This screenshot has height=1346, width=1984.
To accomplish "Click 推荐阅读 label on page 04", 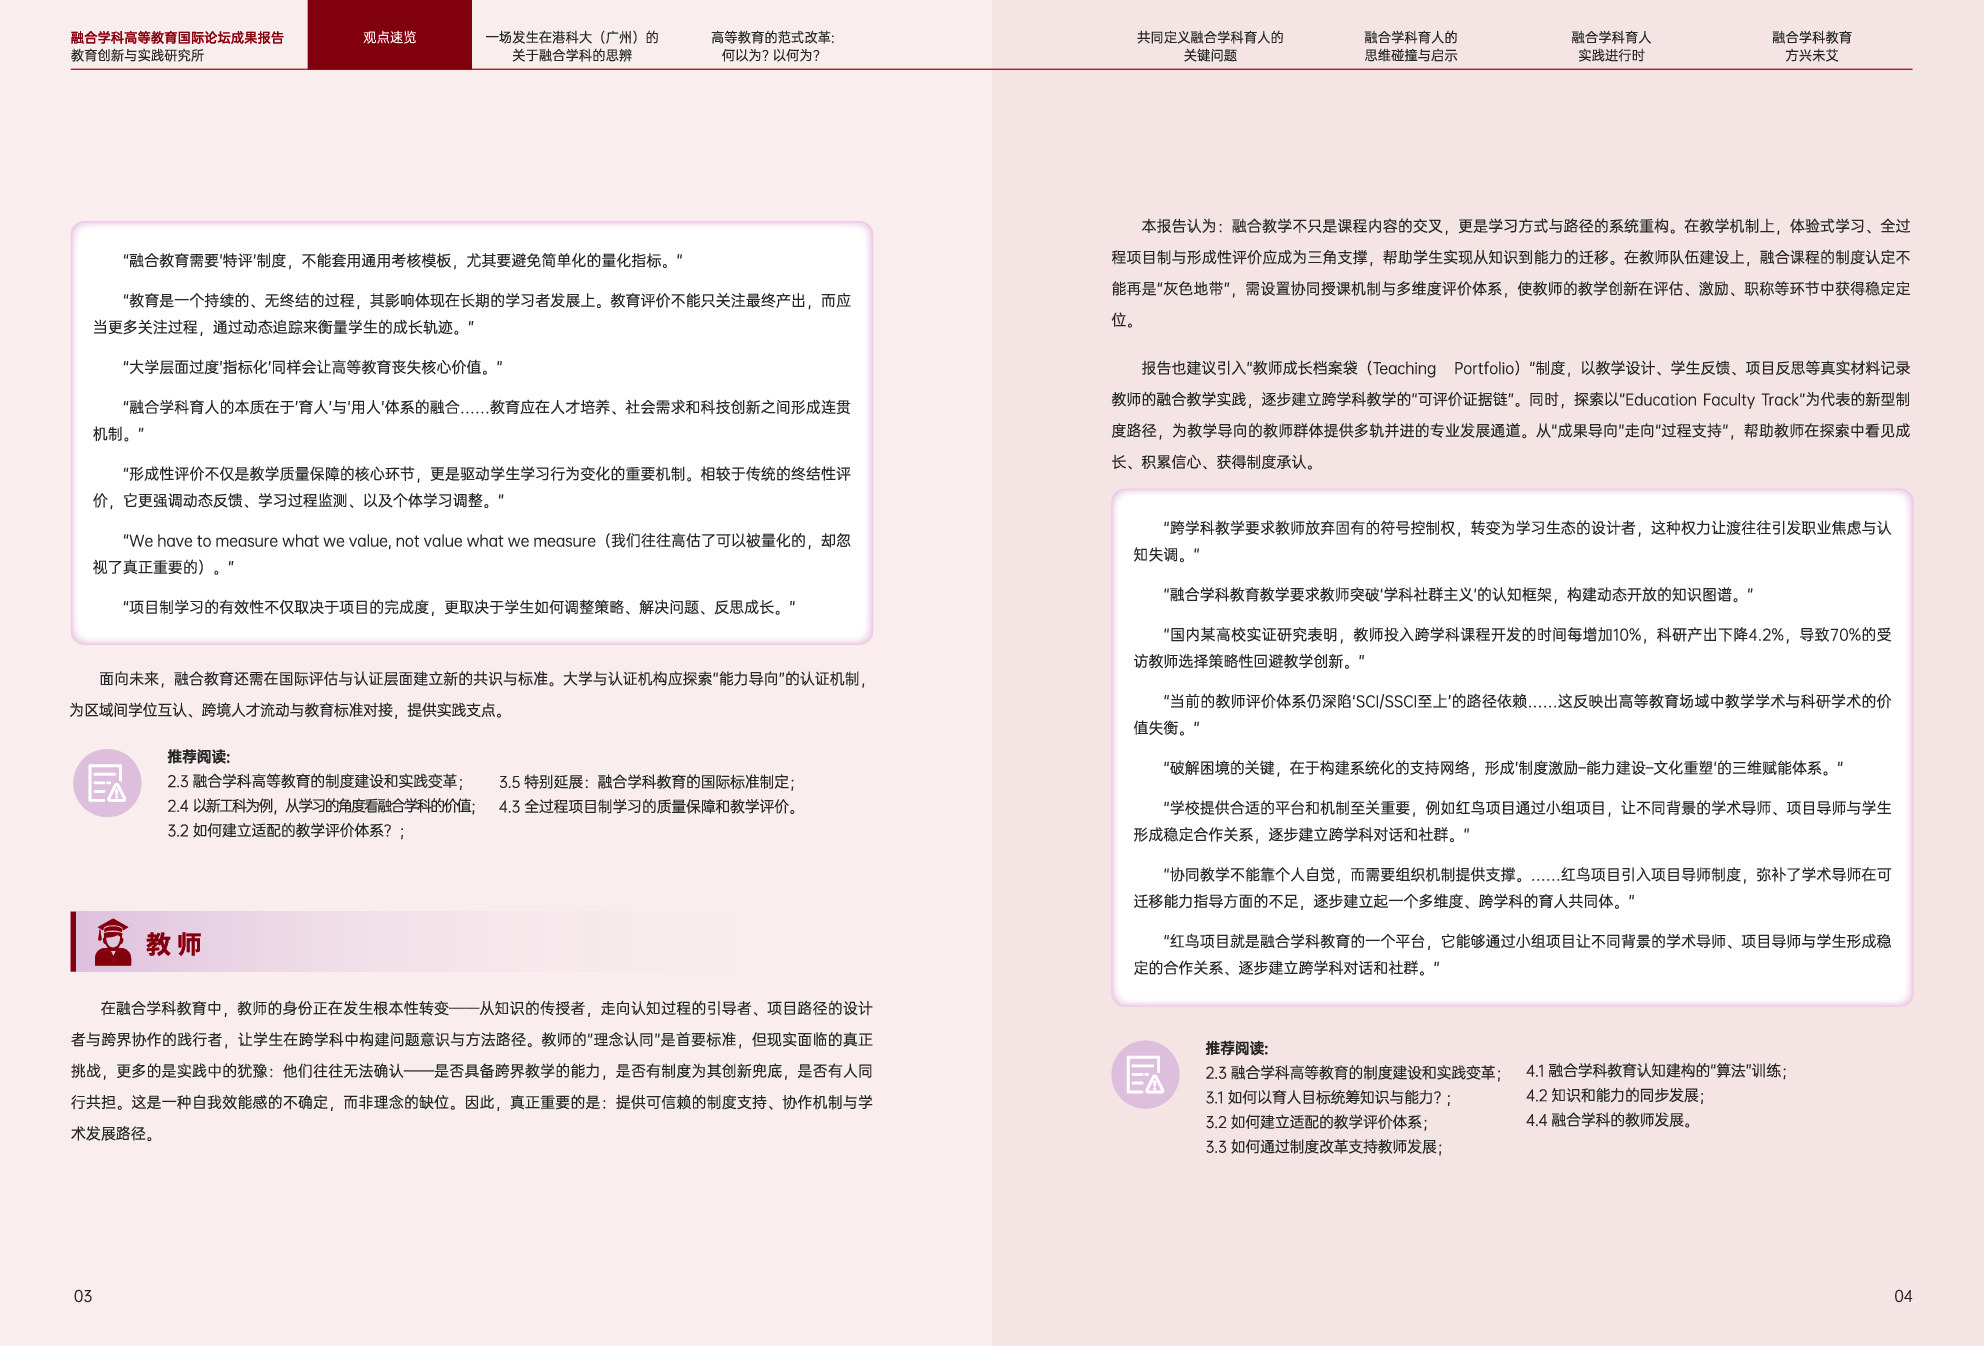I will pyautogui.click(x=1236, y=1048).
